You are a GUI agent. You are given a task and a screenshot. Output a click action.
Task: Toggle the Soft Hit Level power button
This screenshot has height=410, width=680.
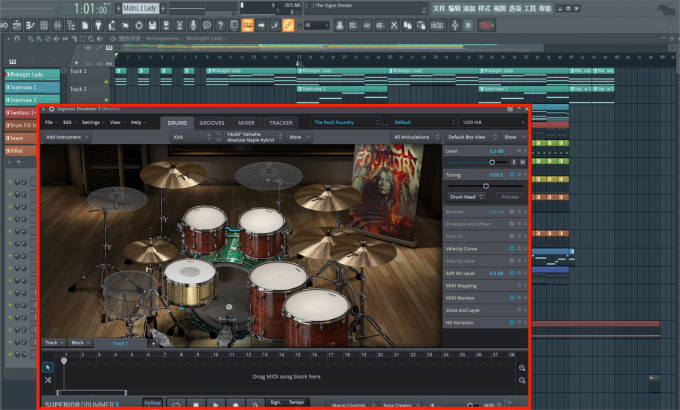click(x=512, y=273)
